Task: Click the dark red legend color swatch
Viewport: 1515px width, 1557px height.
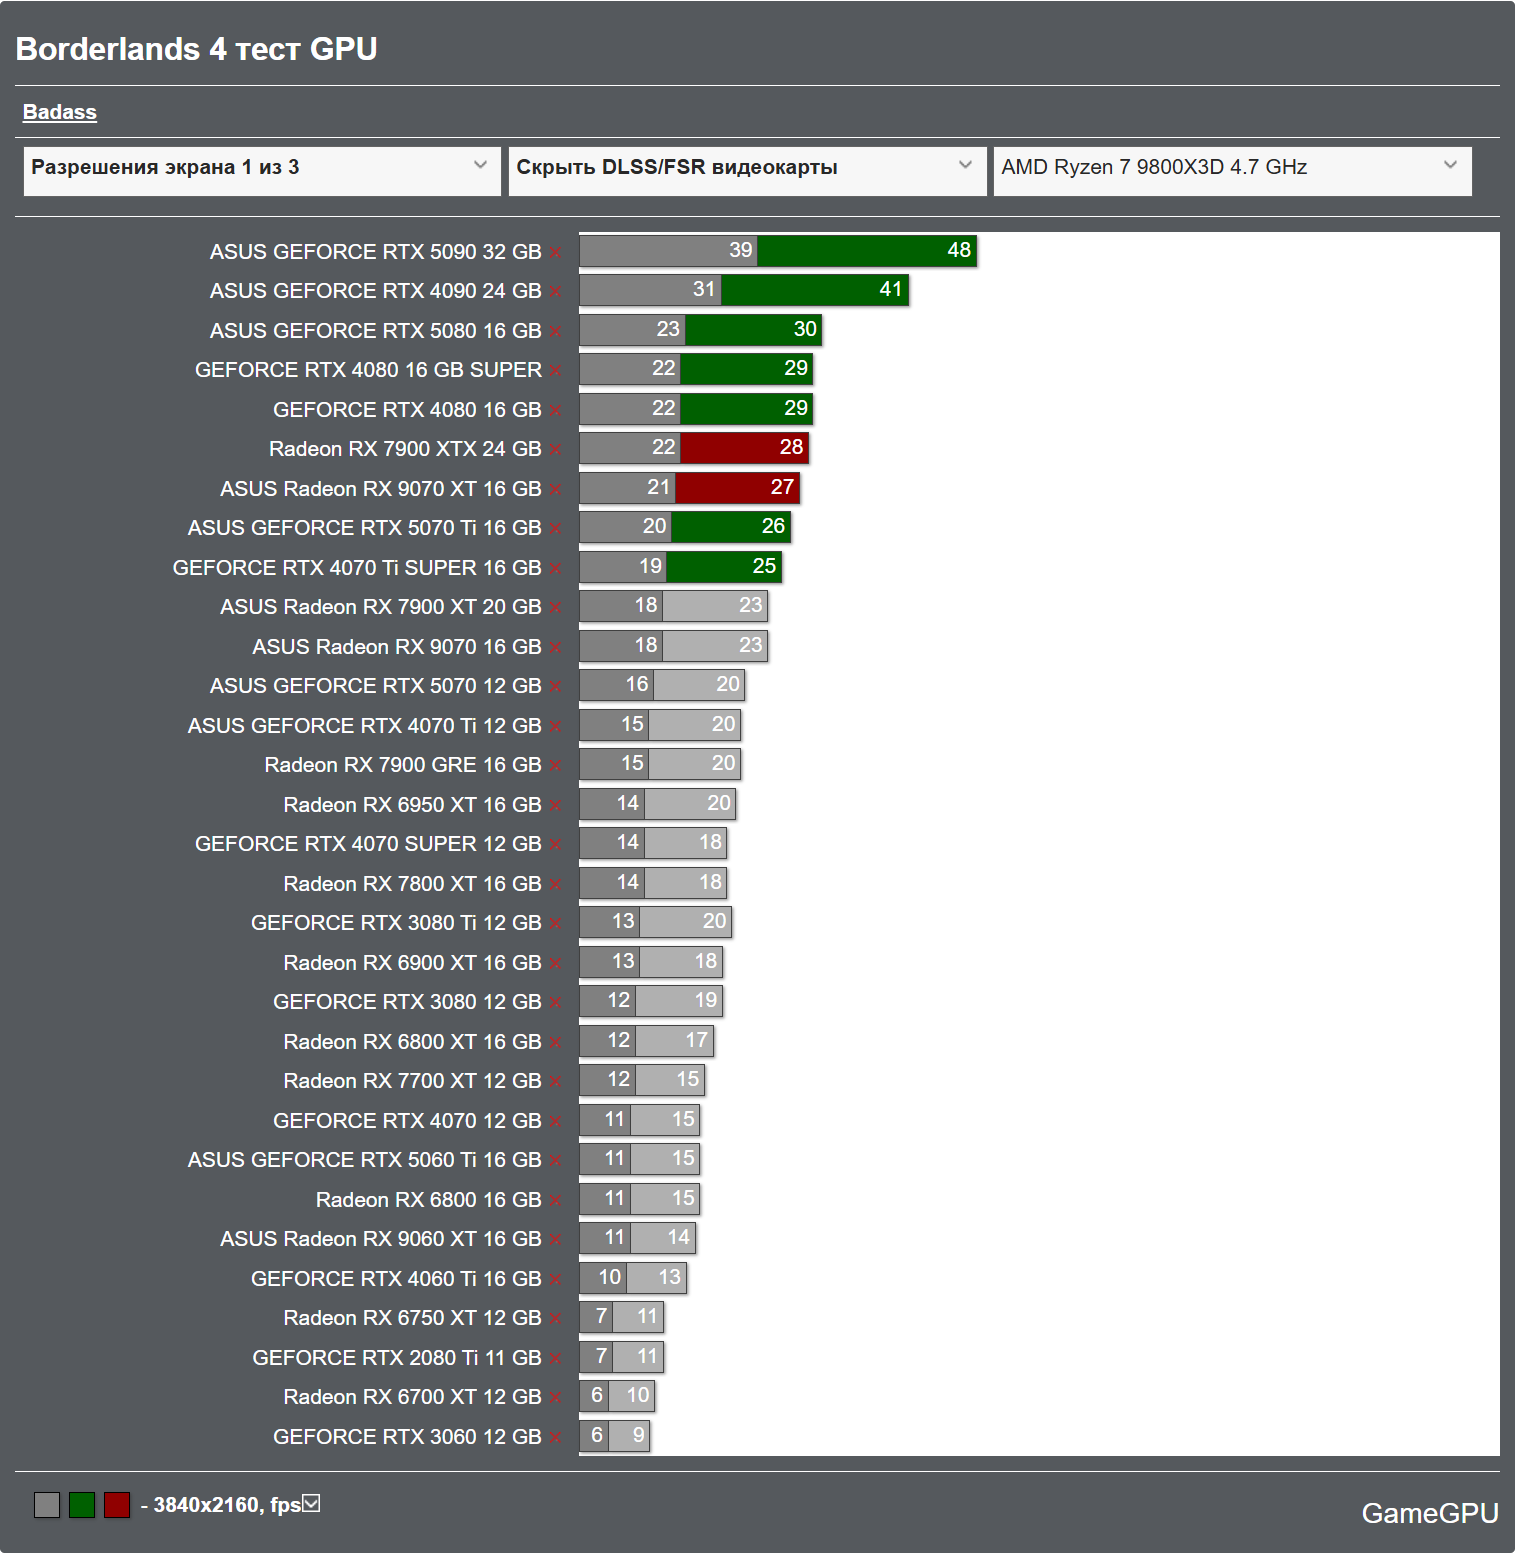Action: click(x=117, y=1505)
